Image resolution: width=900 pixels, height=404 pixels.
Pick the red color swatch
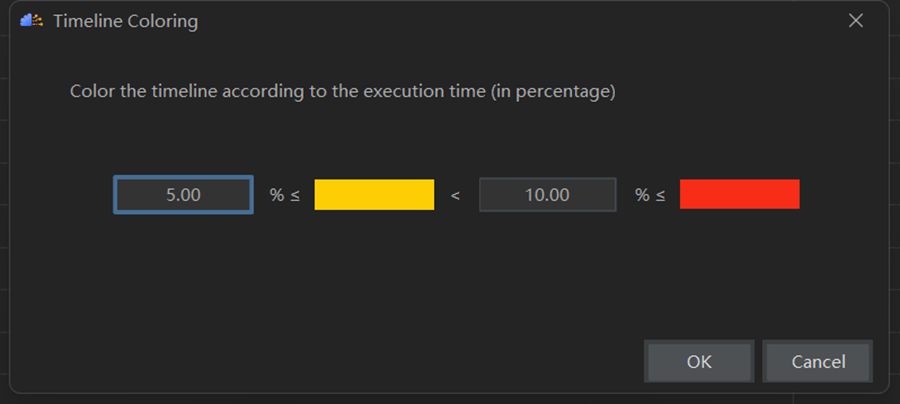click(x=739, y=195)
